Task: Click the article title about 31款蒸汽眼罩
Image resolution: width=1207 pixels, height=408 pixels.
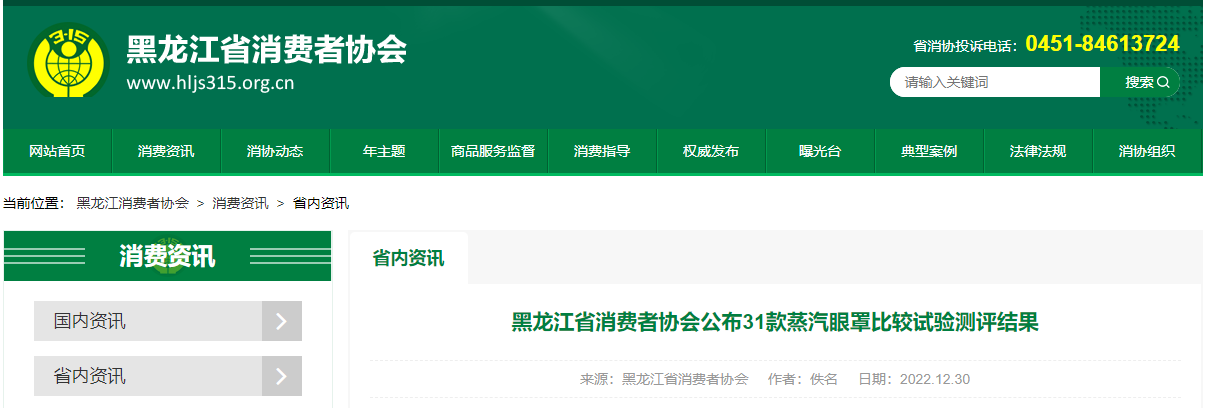Action: [x=775, y=322]
